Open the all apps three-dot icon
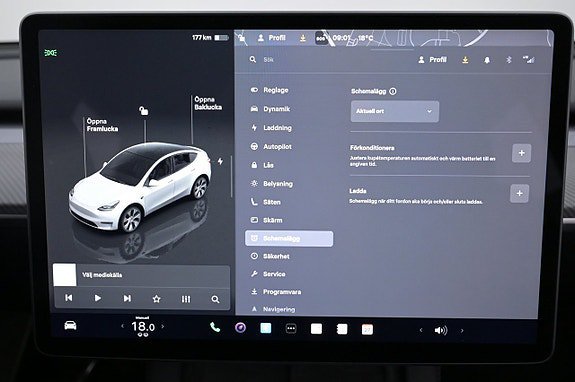Viewport: 575px width, 382px height. pyautogui.click(x=291, y=328)
